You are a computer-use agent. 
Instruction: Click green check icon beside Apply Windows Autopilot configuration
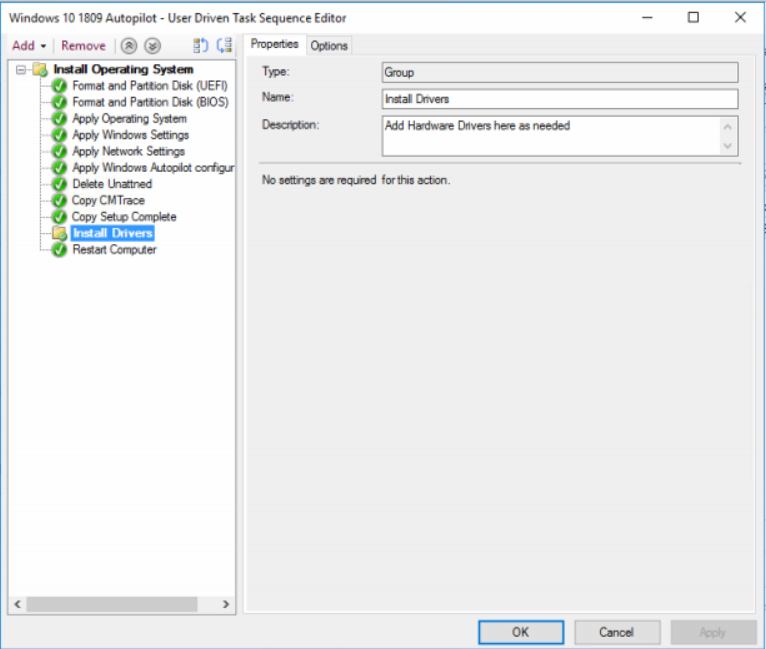click(59, 168)
